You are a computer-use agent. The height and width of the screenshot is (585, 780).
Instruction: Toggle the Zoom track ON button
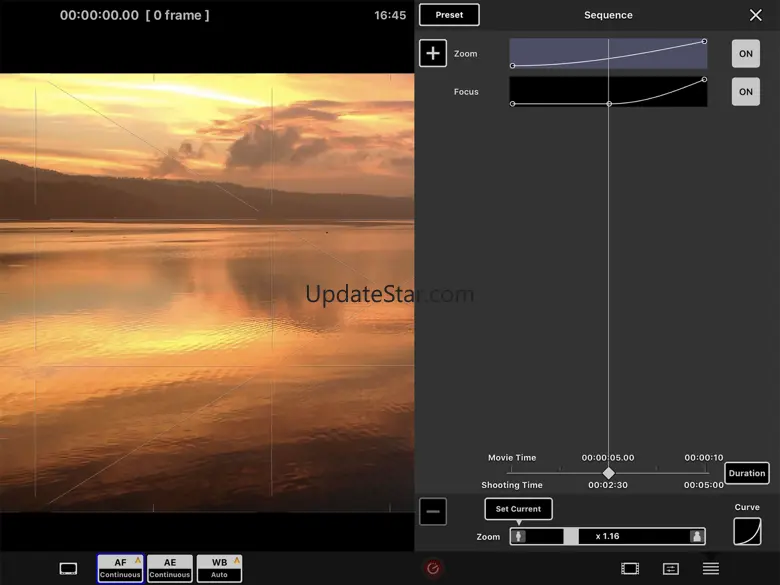745,53
